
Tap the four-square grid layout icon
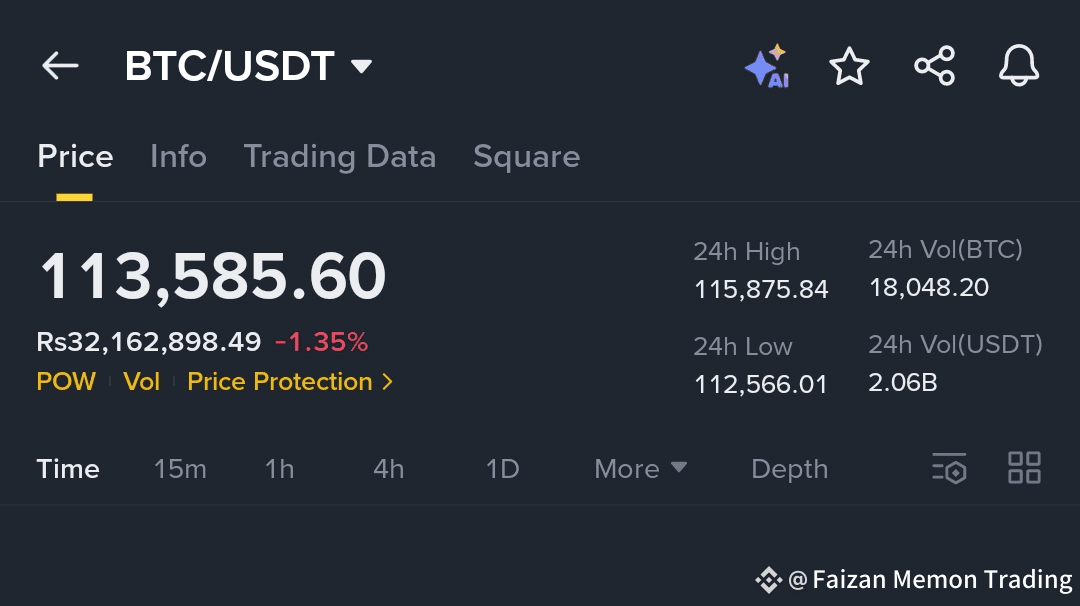click(x=1024, y=468)
